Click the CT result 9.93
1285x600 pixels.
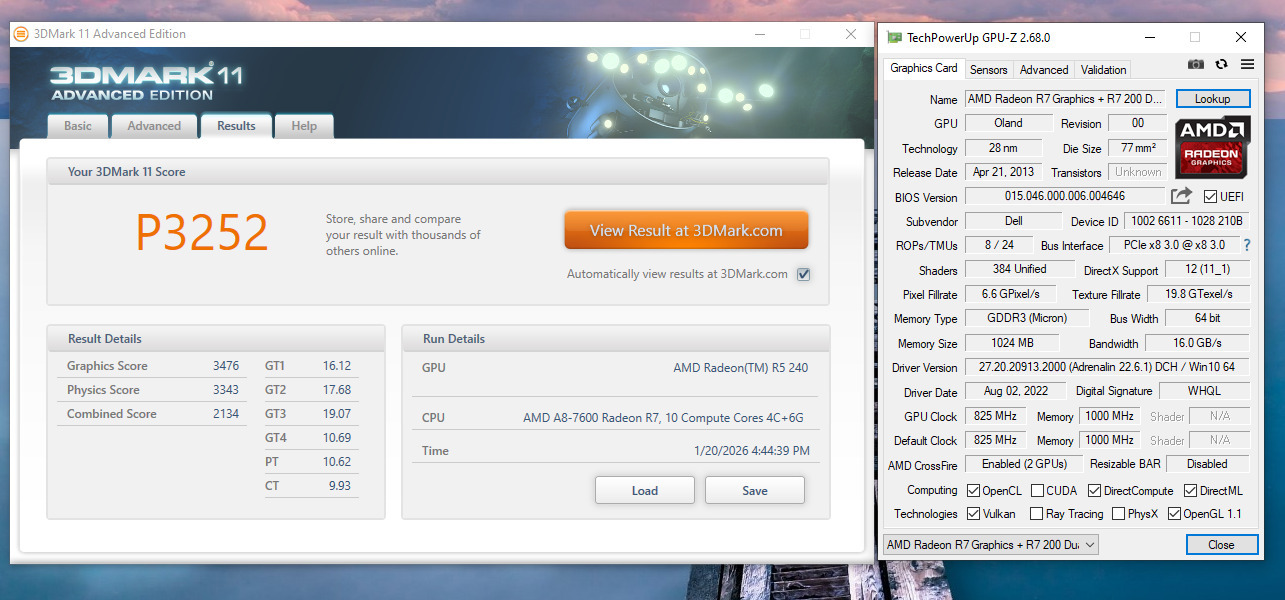pyautogui.click(x=340, y=486)
